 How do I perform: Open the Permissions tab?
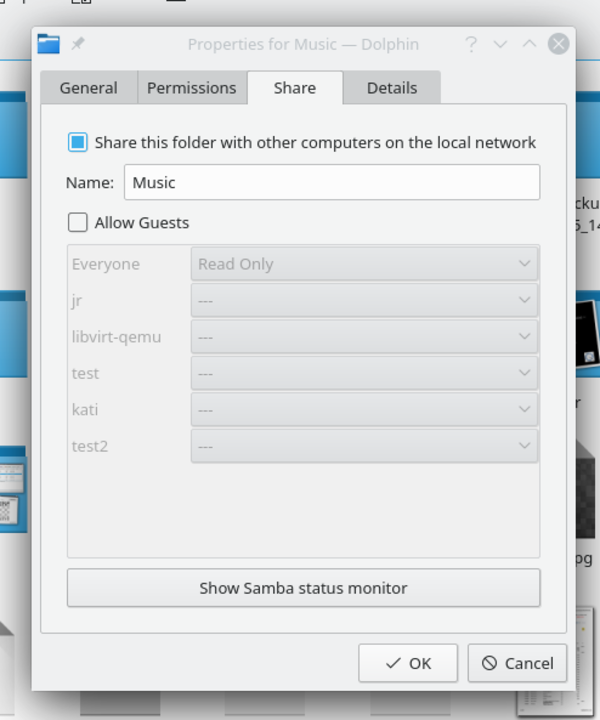point(191,88)
